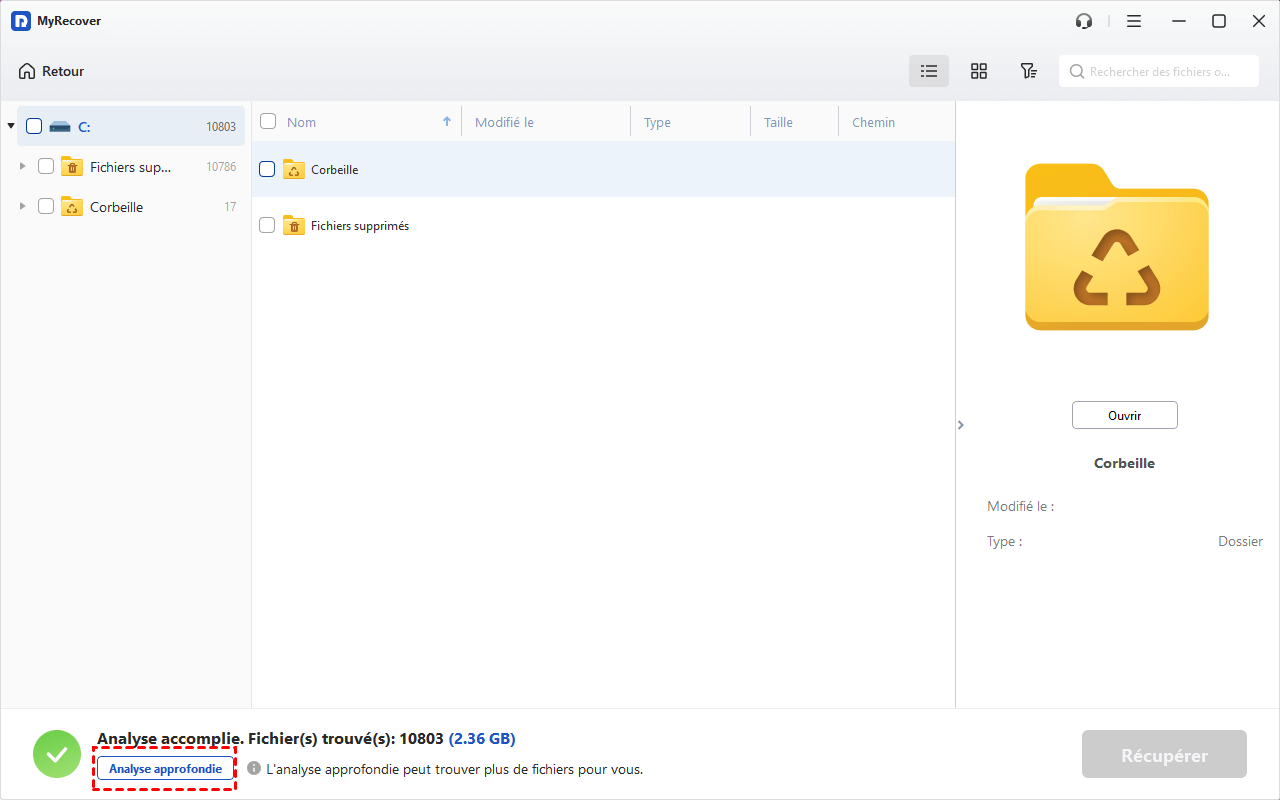Switch to grid thumbnail view
Image resolution: width=1280 pixels, height=800 pixels.
[x=979, y=71]
